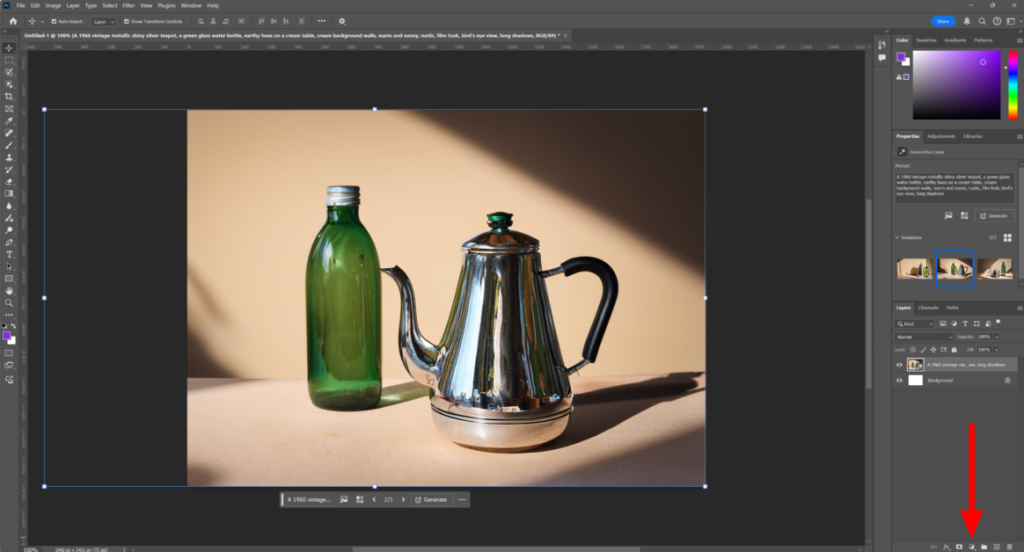
Task: Open the layer filter Kind dropdown
Action: click(914, 324)
